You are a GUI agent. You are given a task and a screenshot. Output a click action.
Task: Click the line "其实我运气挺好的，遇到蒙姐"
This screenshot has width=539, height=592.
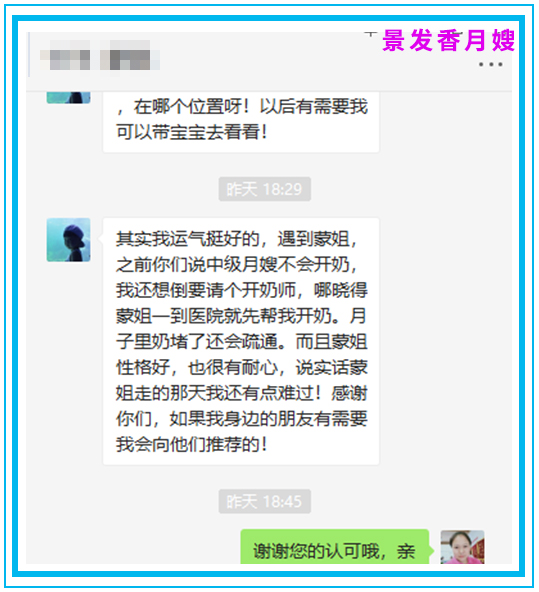point(236,239)
